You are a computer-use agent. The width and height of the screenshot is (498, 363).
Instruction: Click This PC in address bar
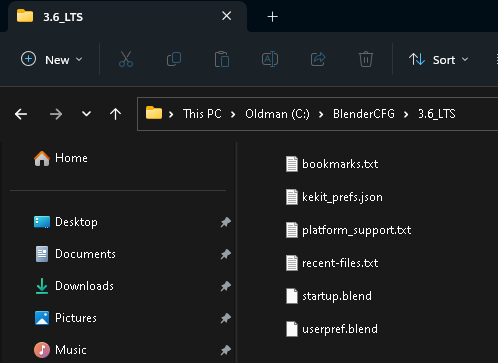tap(202, 114)
